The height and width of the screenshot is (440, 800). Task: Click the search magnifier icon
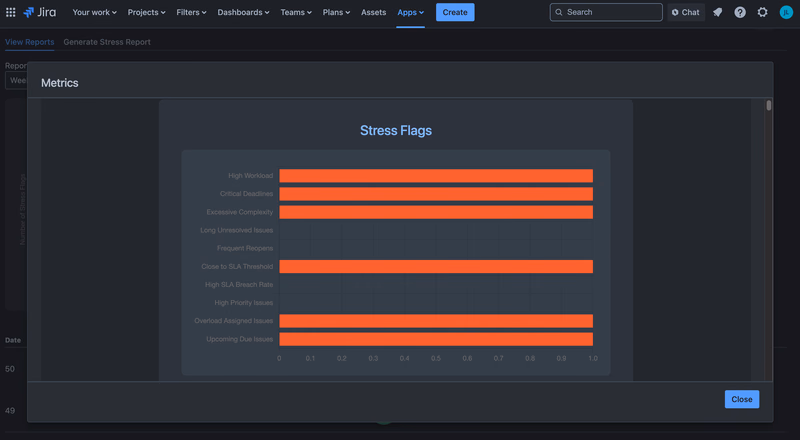click(559, 12)
